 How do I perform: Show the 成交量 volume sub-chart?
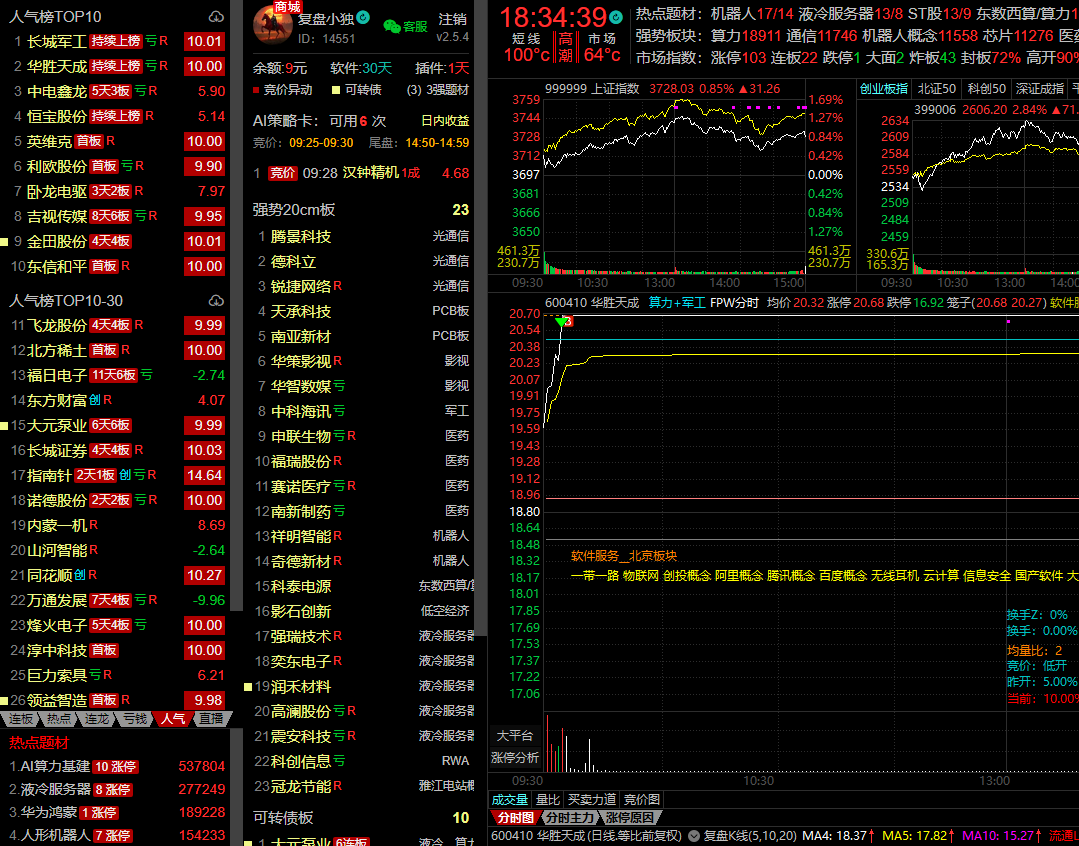(509, 799)
